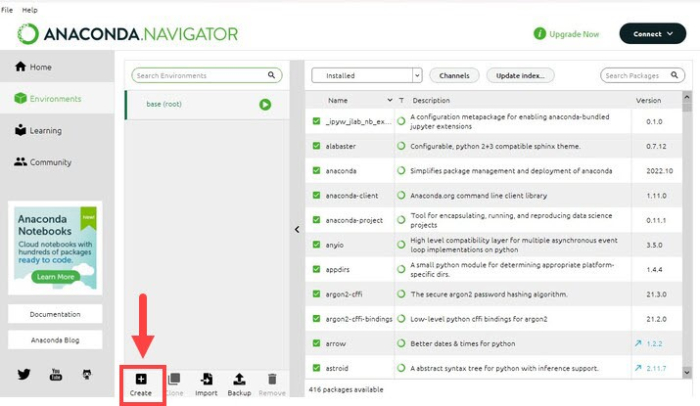Open the File menu
The width and height of the screenshot is (700, 406).
point(7,10)
